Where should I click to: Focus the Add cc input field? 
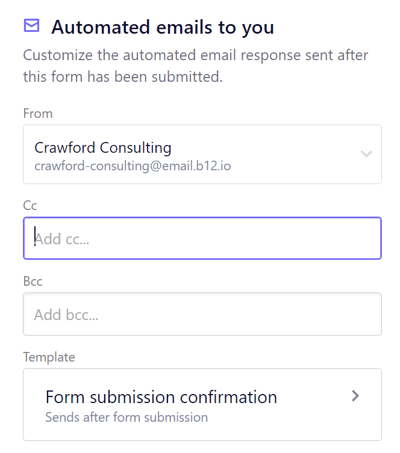202,238
